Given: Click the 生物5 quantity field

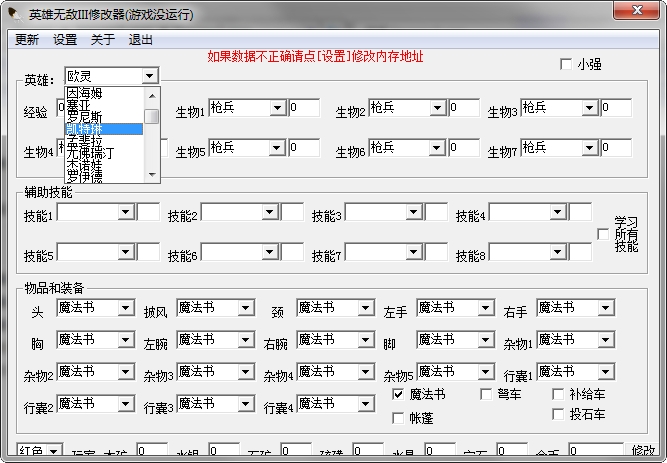Looking at the screenshot, I should (304, 148).
